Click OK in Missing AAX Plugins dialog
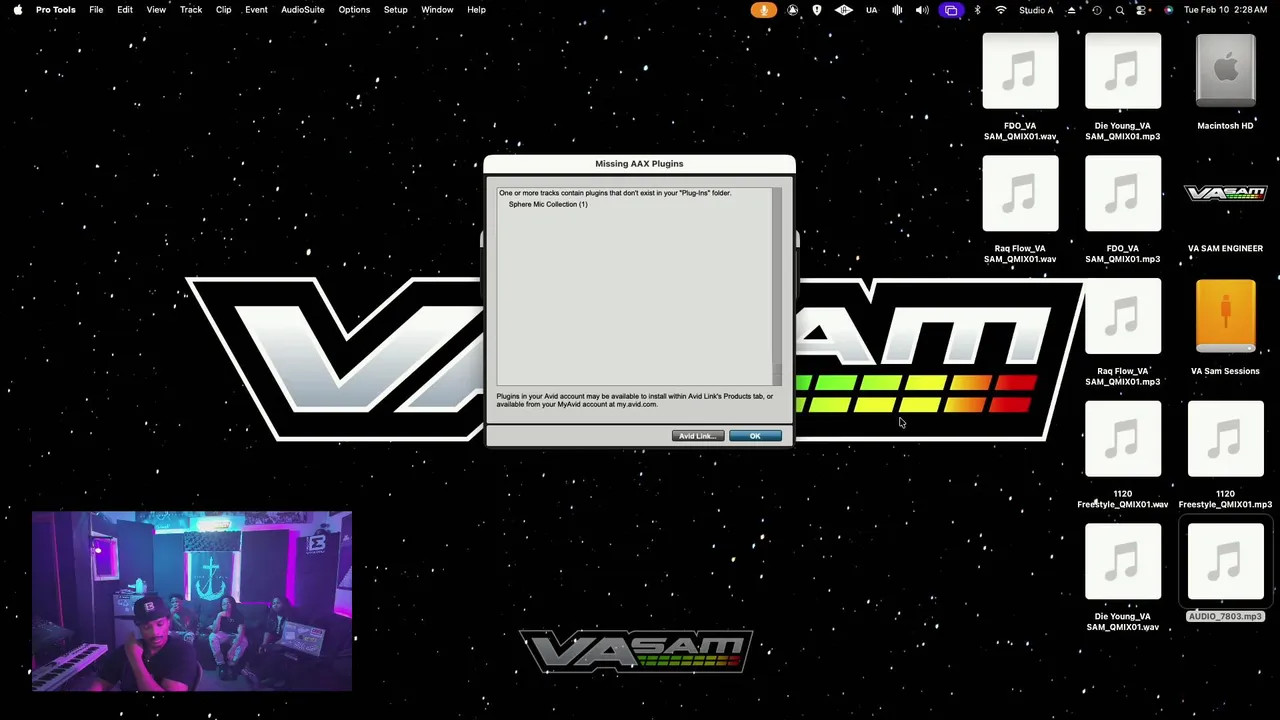The image size is (1280, 720). point(755,436)
